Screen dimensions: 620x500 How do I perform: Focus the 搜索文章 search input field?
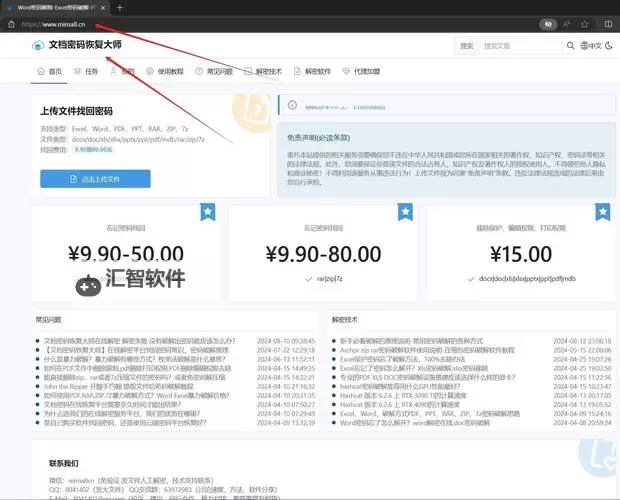(520, 46)
